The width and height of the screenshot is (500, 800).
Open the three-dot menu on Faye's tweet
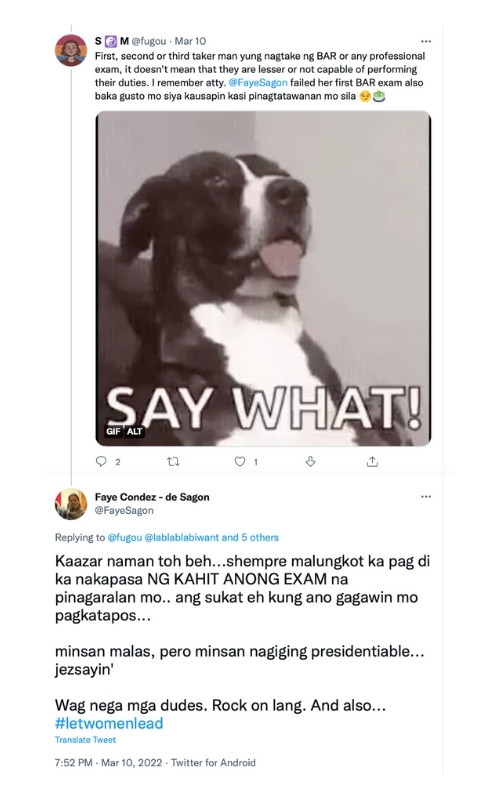coord(426,496)
